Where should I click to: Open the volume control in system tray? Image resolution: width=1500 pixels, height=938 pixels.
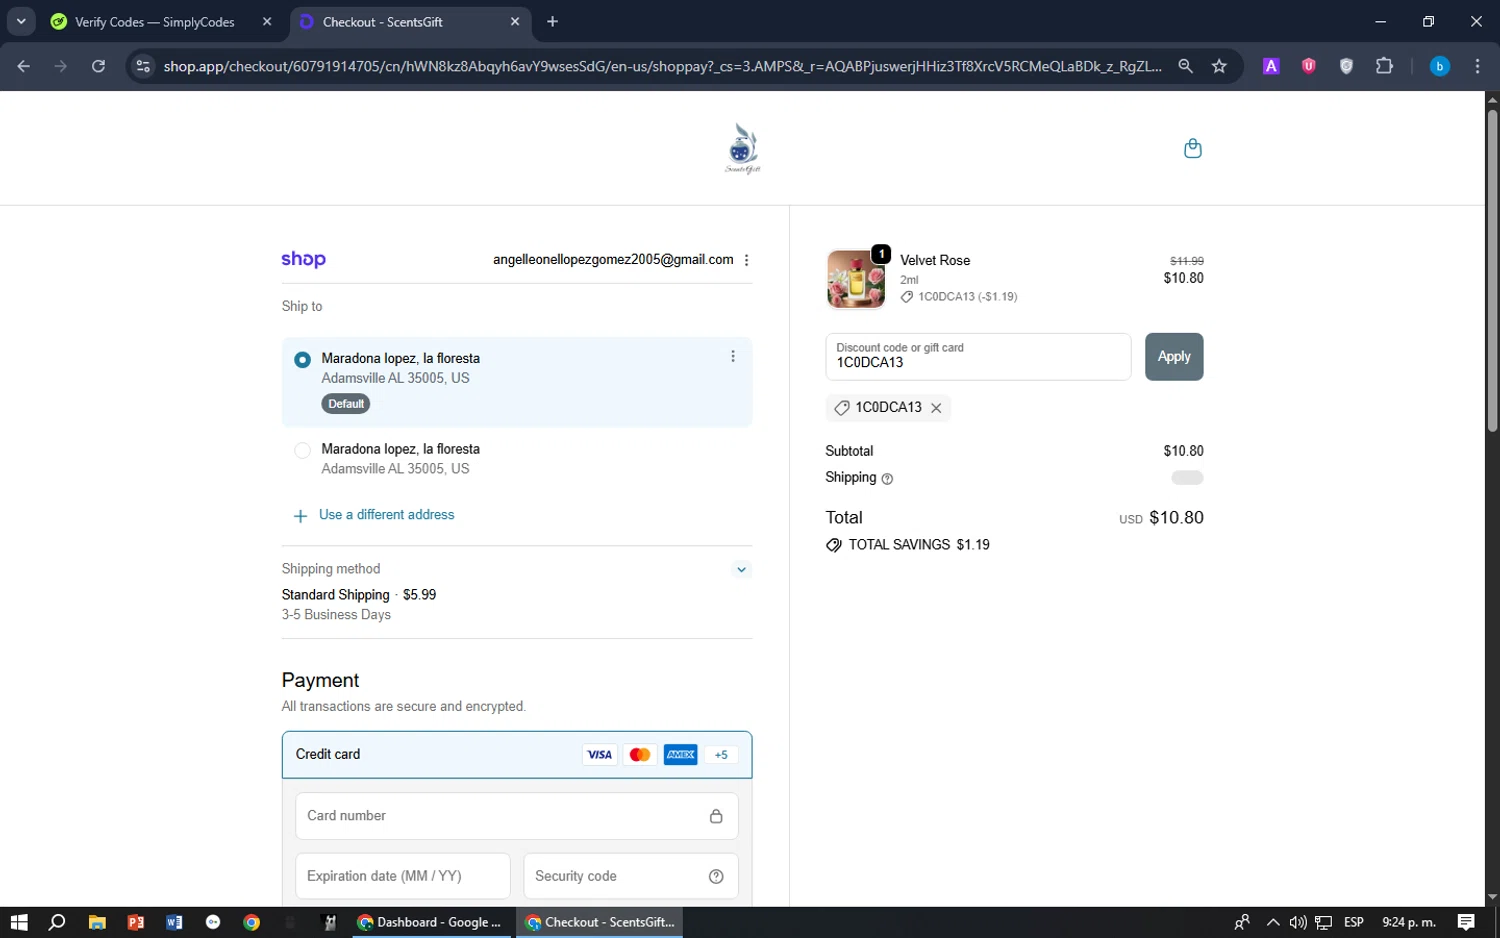tap(1298, 922)
